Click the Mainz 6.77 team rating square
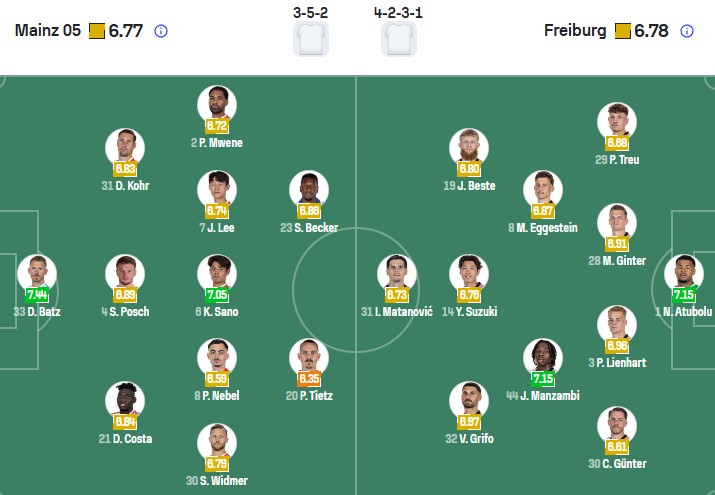Image resolution: width=715 pixels, height=495 pixels. tap(97, 31)
